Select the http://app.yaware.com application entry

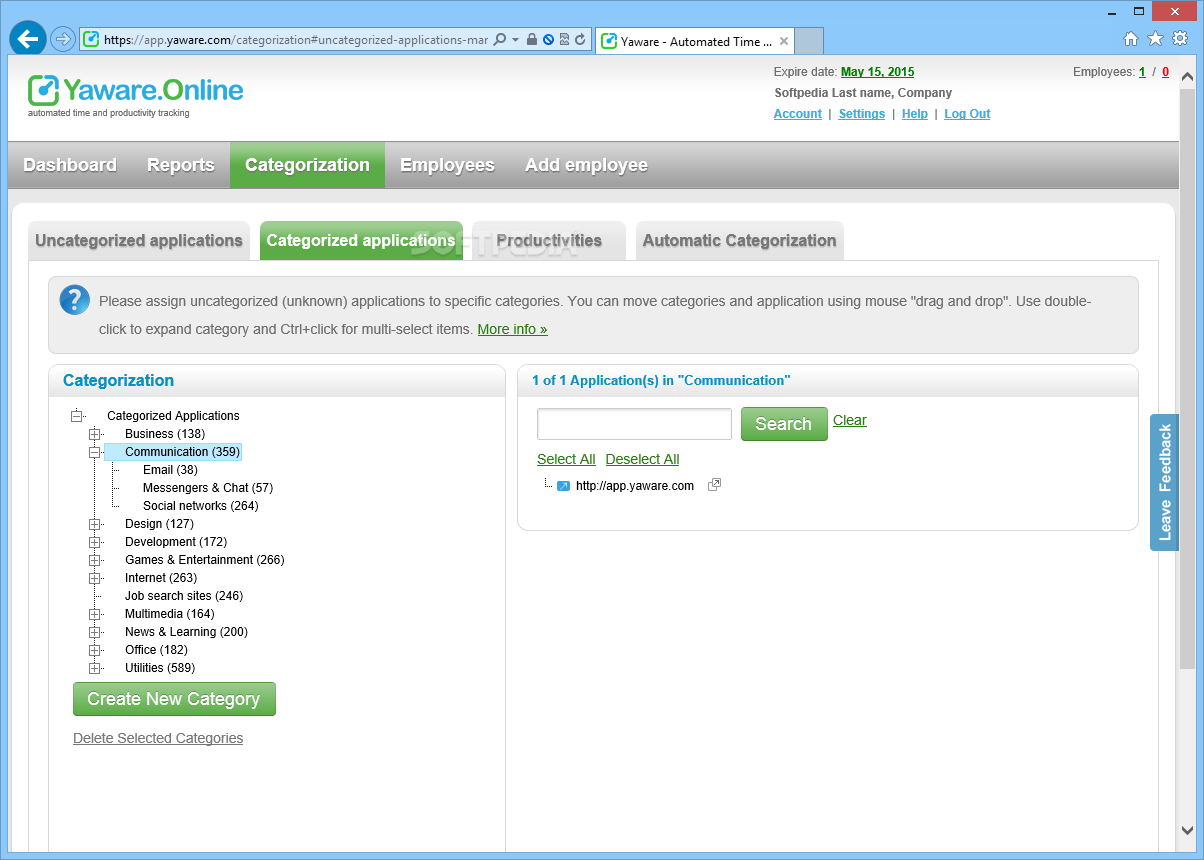coord(635,486)
